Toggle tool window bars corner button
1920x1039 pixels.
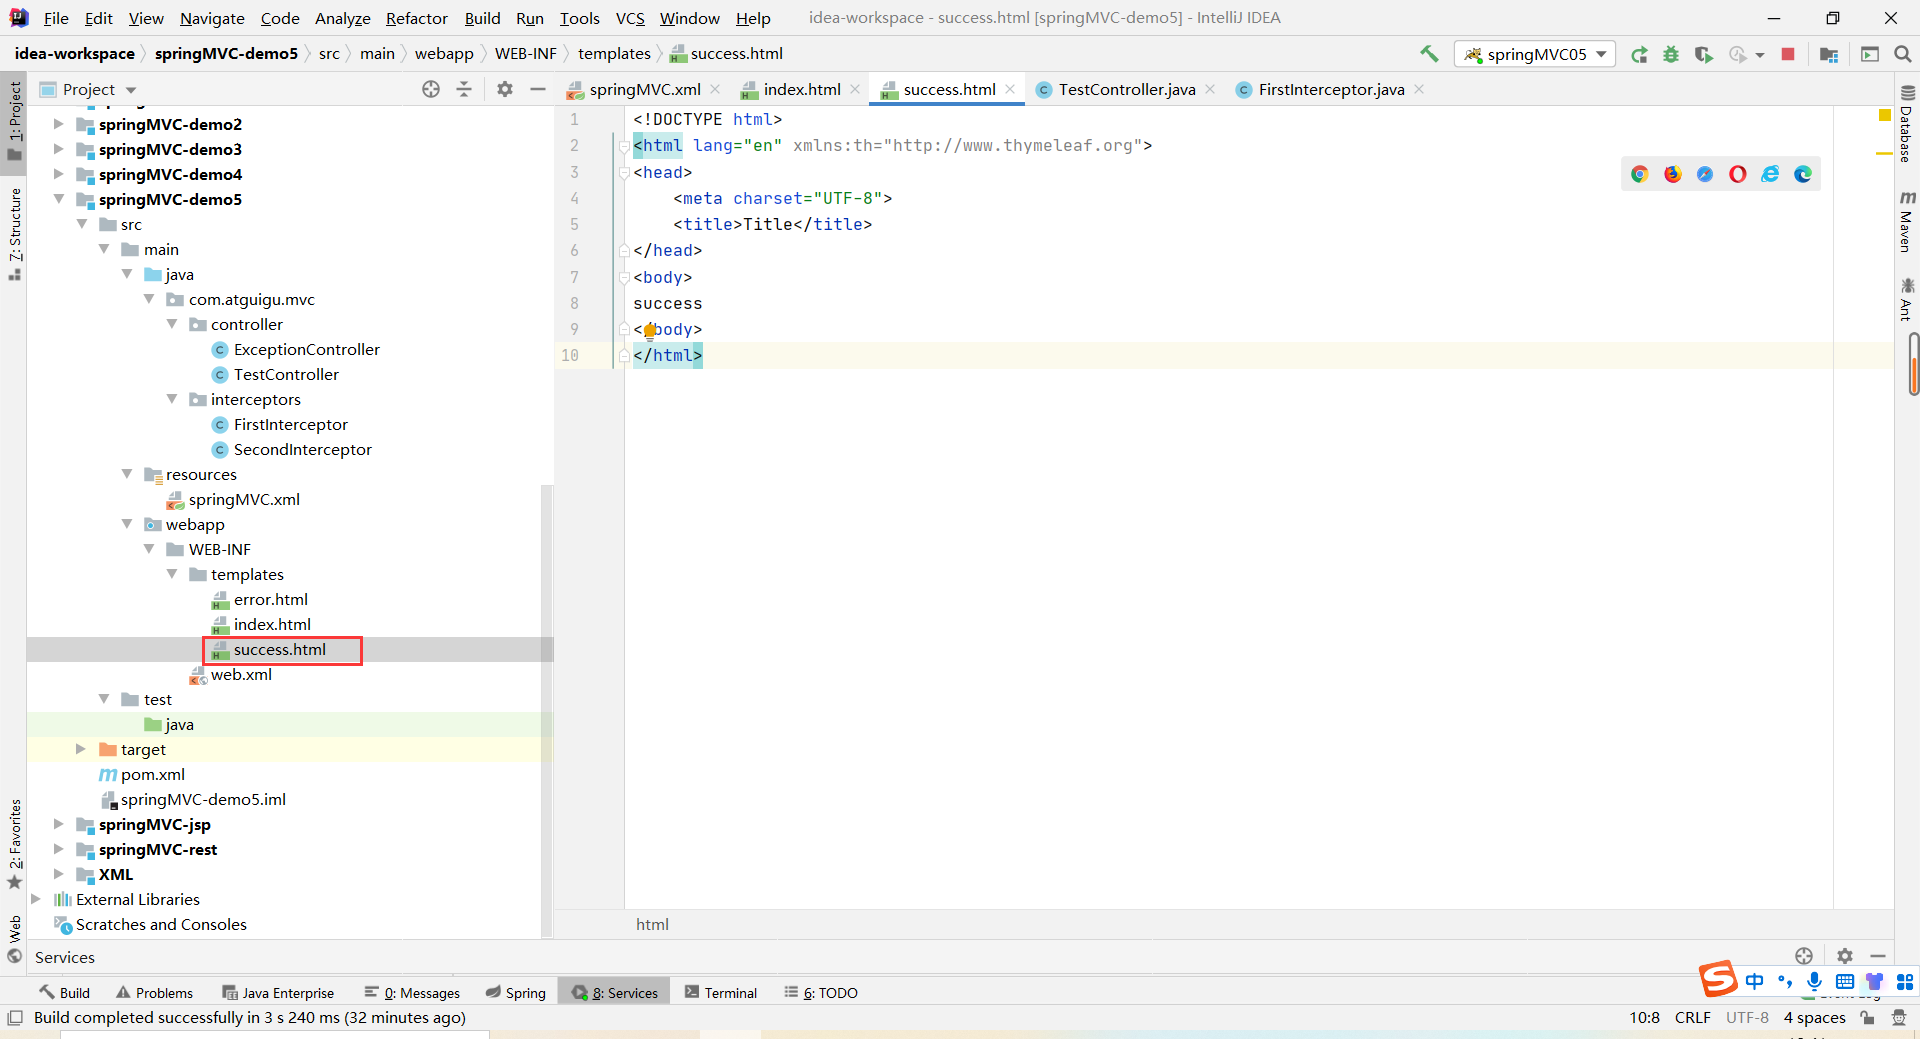coord(15,1018)
